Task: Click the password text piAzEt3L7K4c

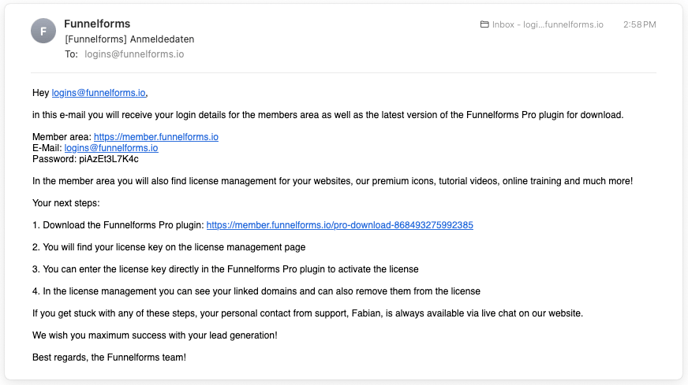Action: click(x=108, y=159)
